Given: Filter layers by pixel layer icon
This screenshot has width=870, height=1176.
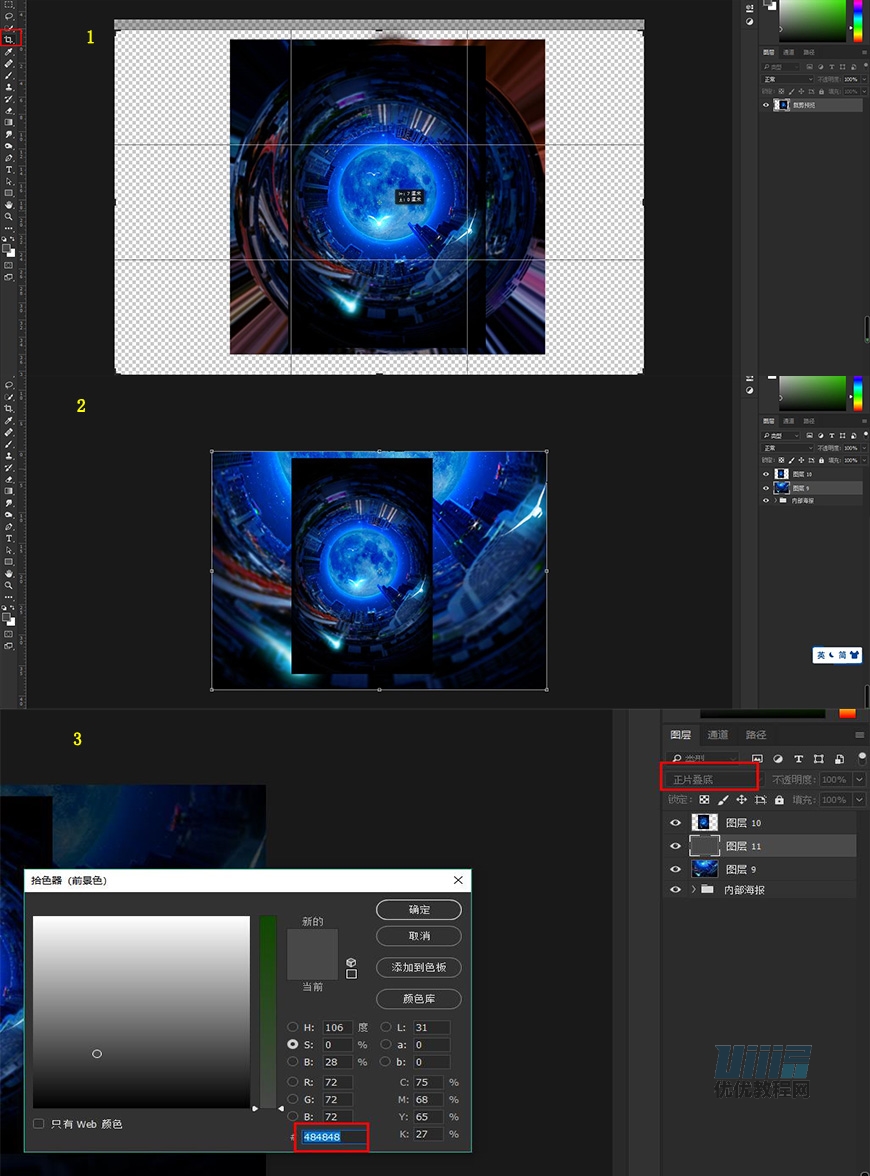Looking at the screenshot, I should 757,759.
